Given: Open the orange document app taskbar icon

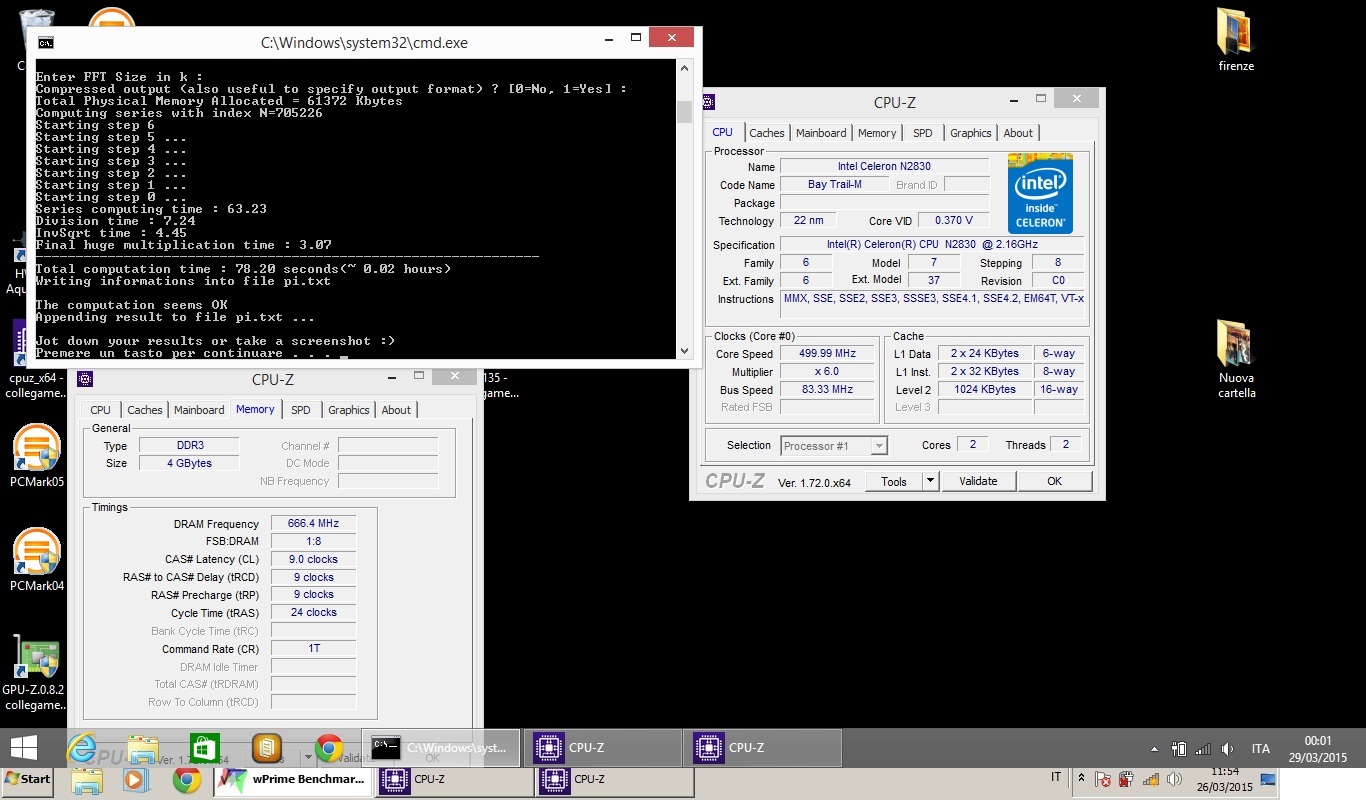Looking at the screenshot, I should coord(266,748).
